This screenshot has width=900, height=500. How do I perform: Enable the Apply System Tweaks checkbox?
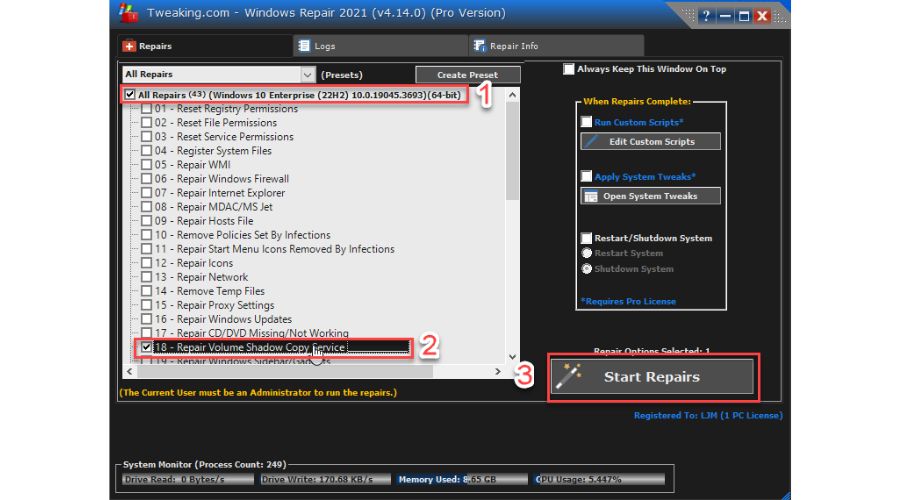point(586,176)
